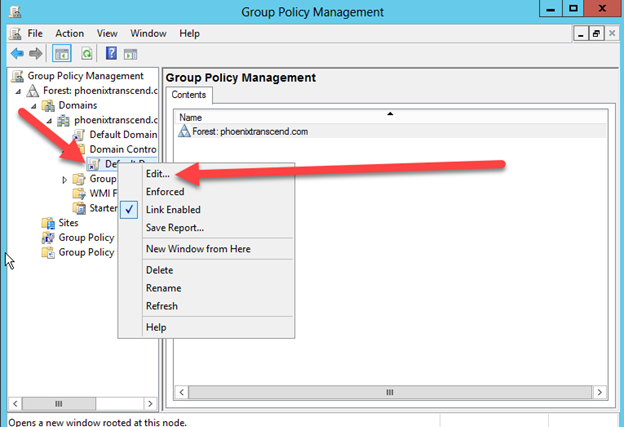Choose Save Report... in context menu
The width and height of the screenshot is (624, 427).
(x=175, y=228)
